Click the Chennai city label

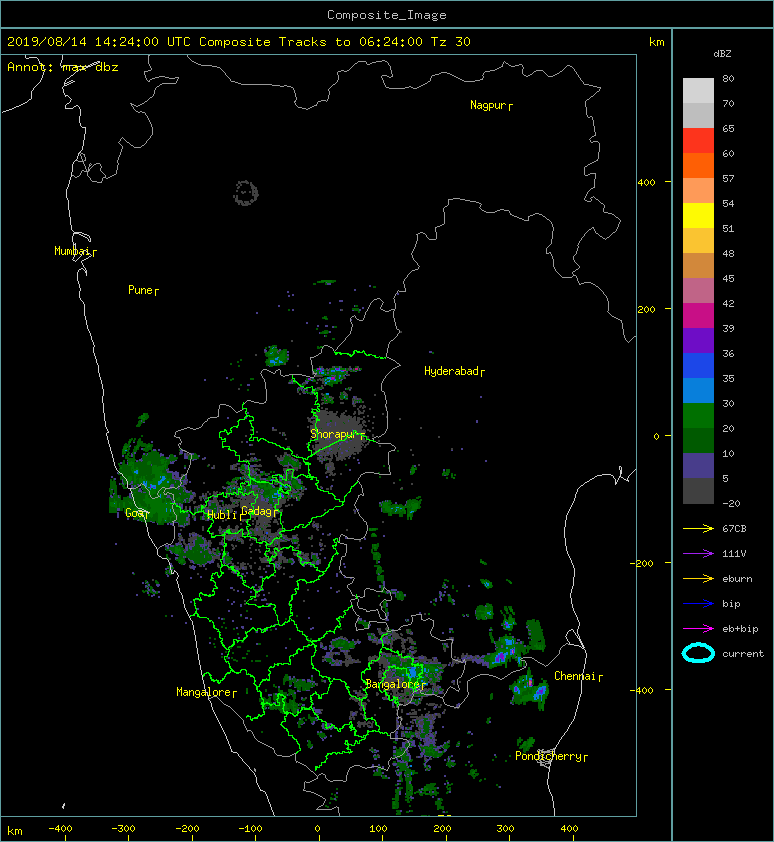click(x=578, y=676)
